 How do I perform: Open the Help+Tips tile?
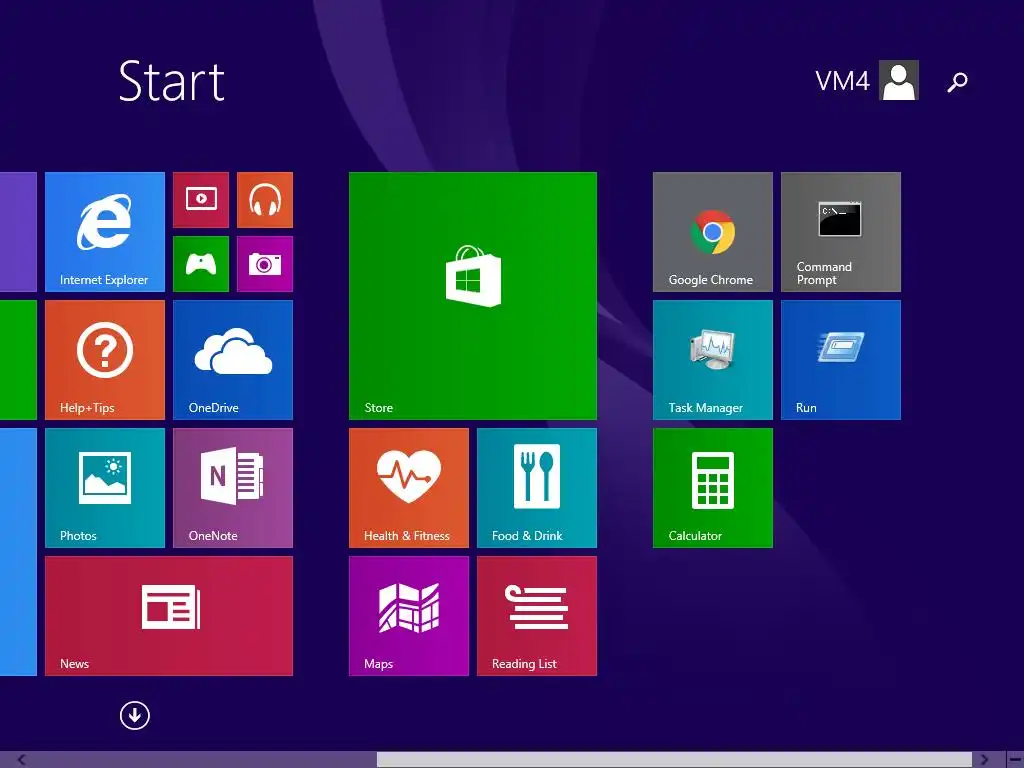[x=104, y=360]
